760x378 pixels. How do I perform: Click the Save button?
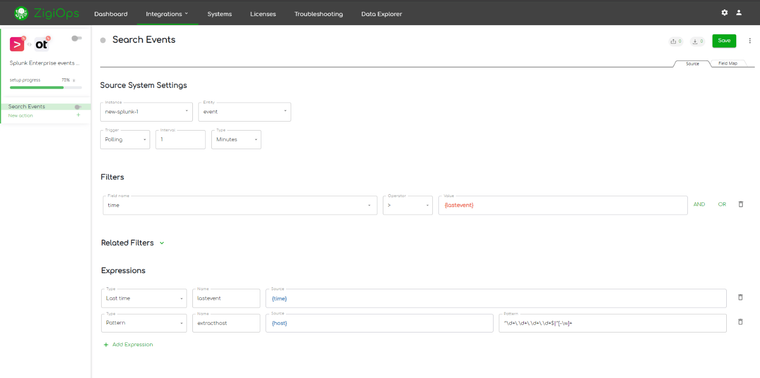[x=724, y=41]
